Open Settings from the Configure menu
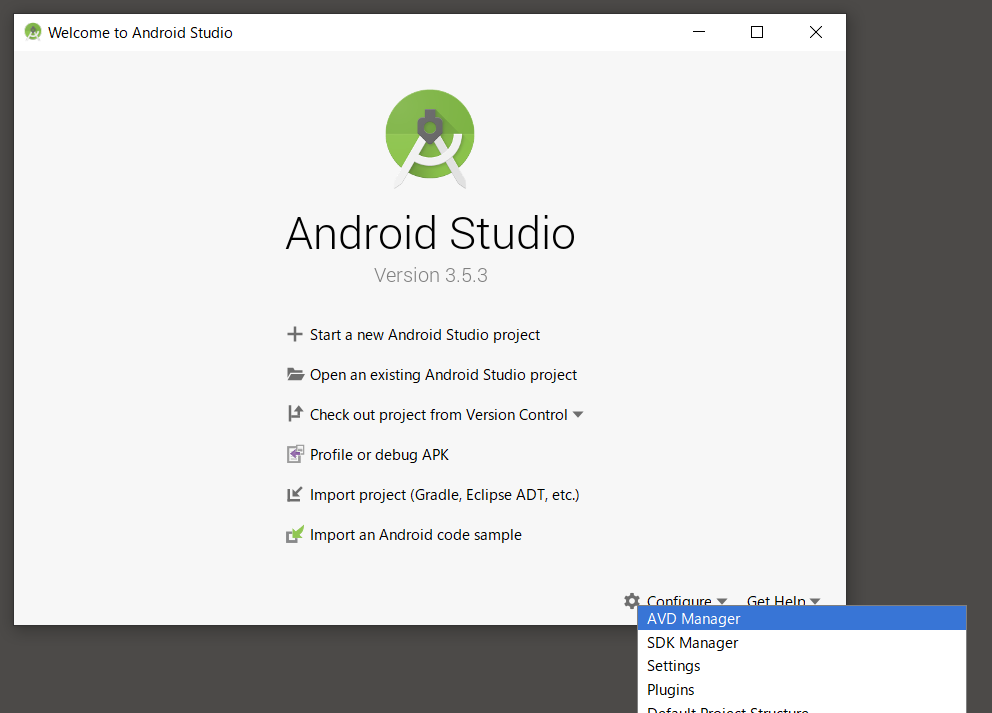 [x=802, y=666]
